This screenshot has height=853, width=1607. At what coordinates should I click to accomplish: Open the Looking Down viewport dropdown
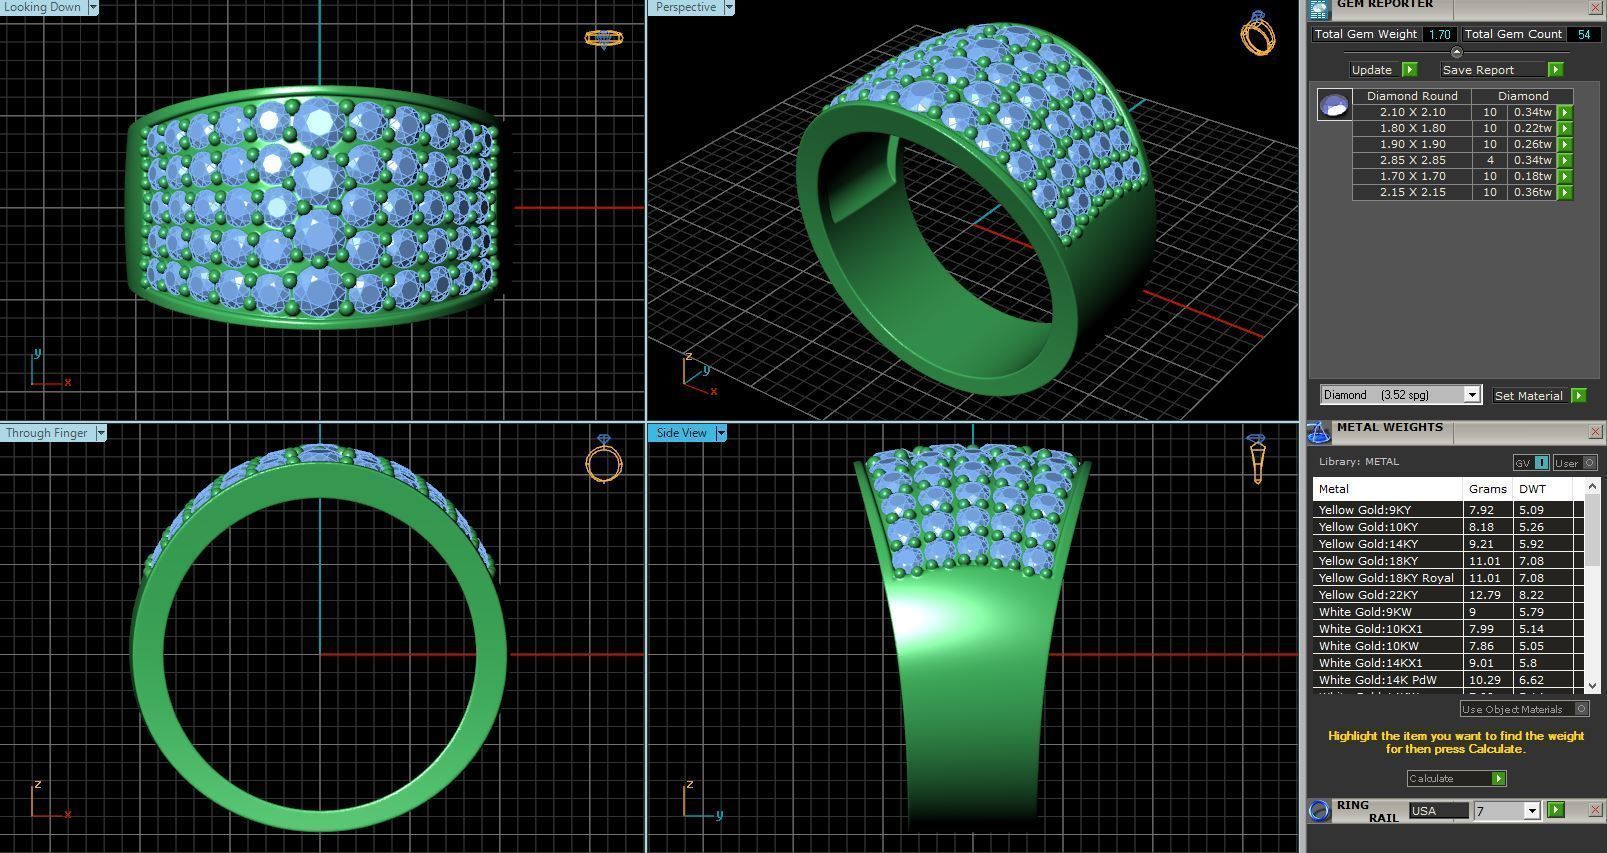point(93,7)
